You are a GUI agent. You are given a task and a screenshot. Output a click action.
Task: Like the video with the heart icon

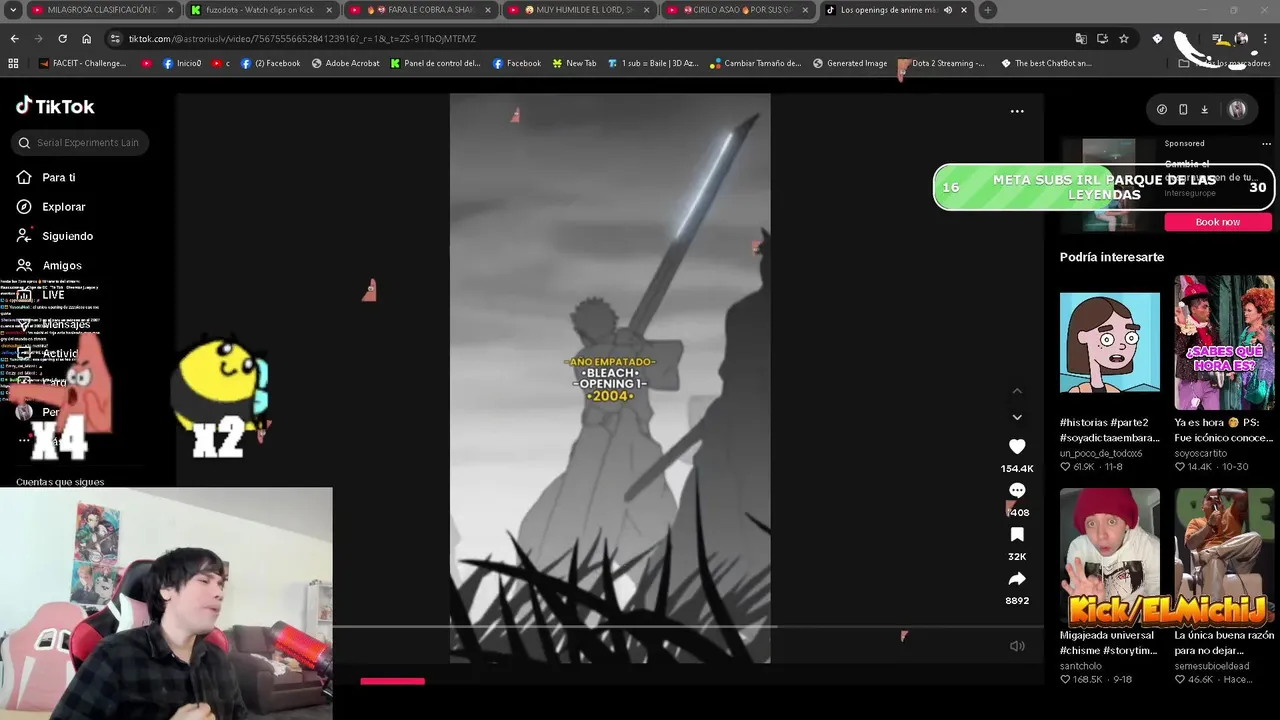(x=1017, y=446)
